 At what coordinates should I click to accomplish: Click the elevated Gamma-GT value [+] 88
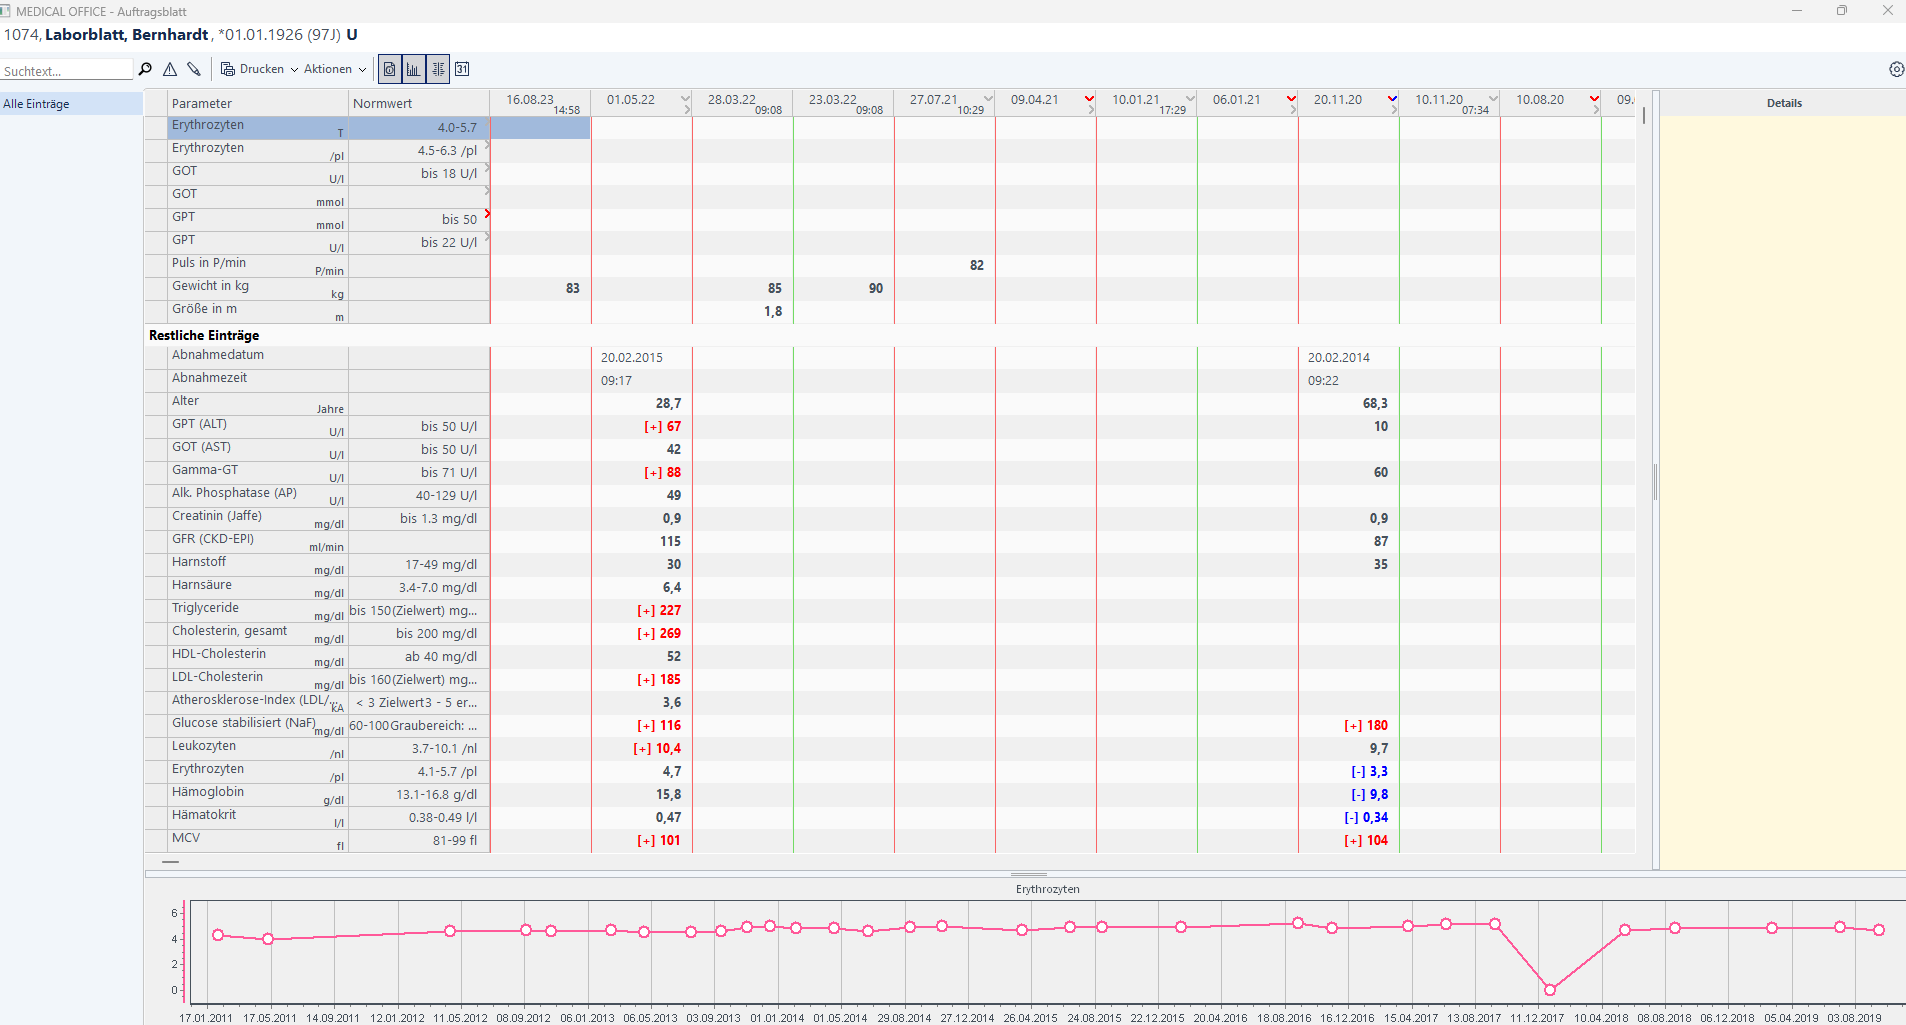641,472
